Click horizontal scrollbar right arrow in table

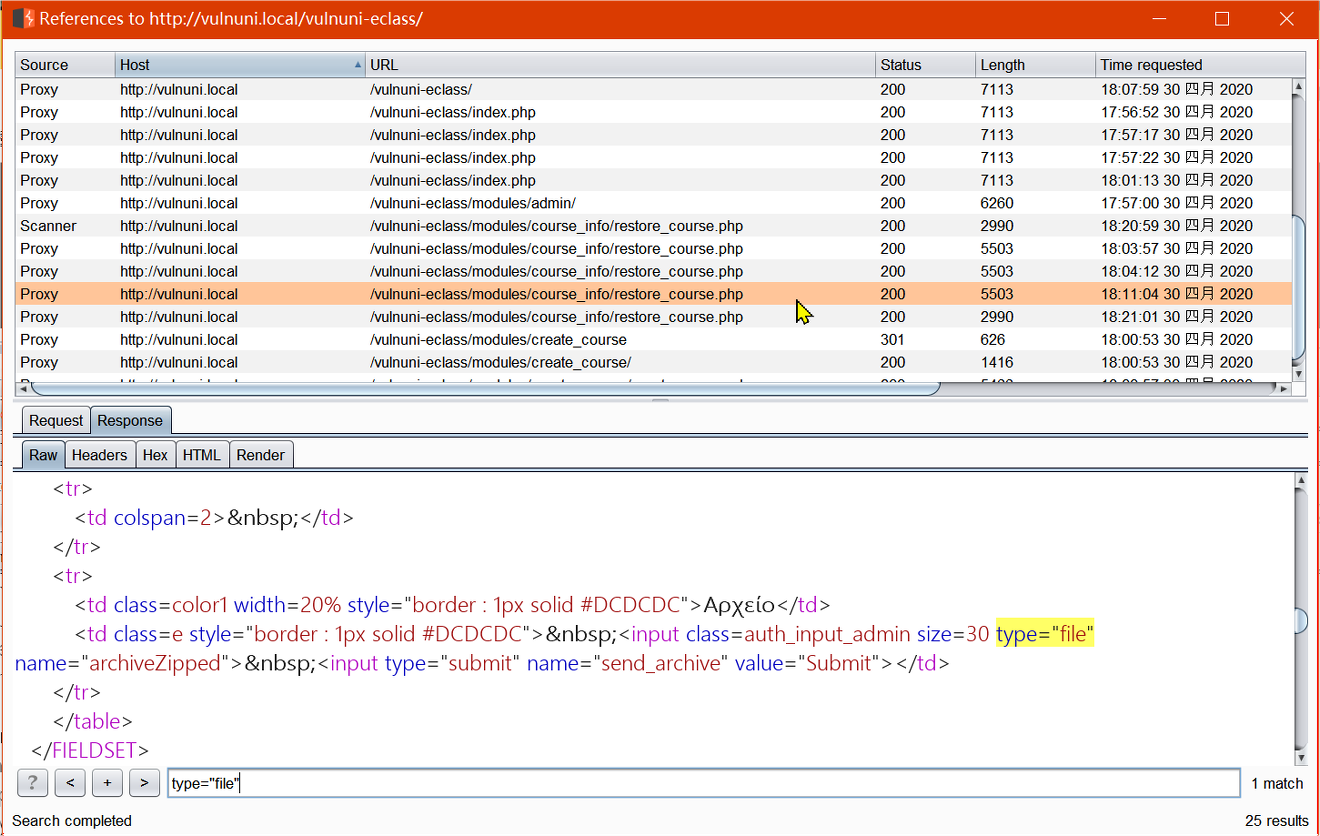point(1285,389)
